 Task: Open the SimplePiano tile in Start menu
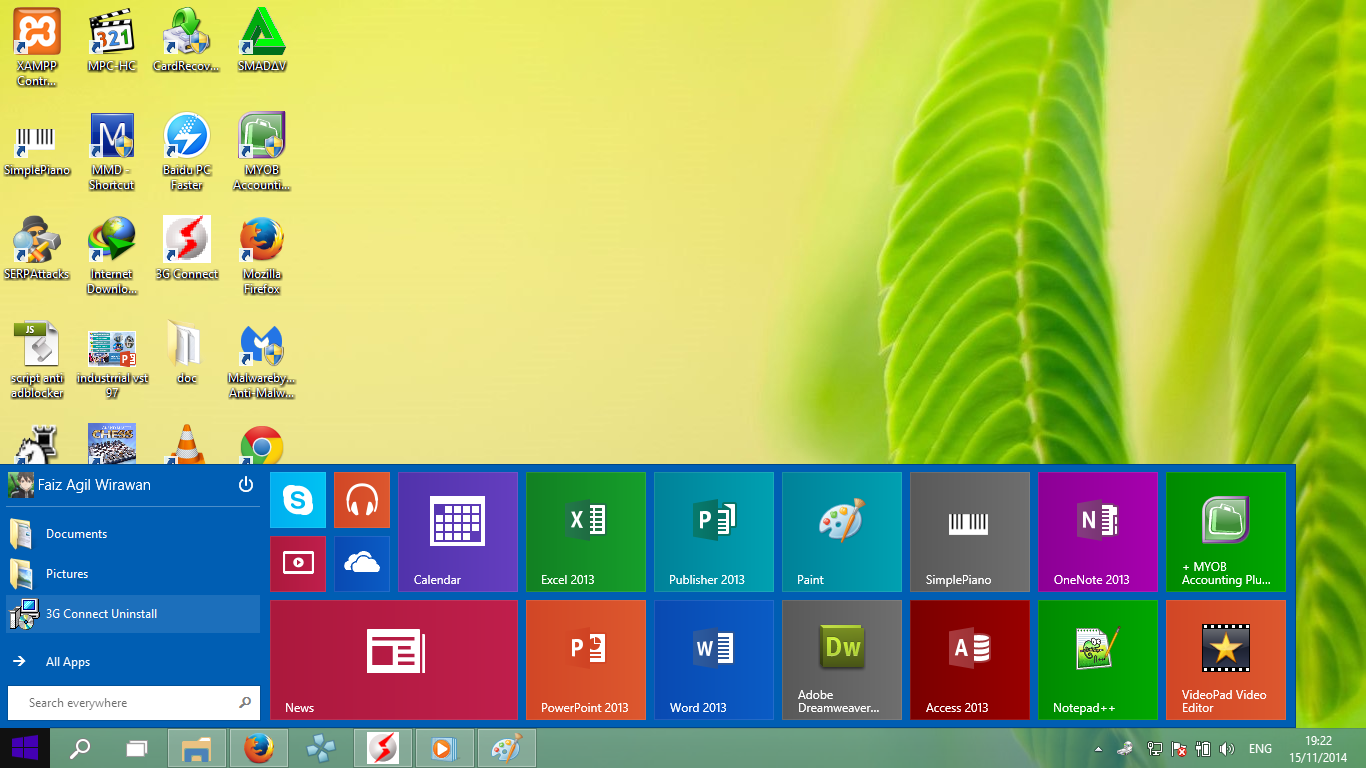970,532
